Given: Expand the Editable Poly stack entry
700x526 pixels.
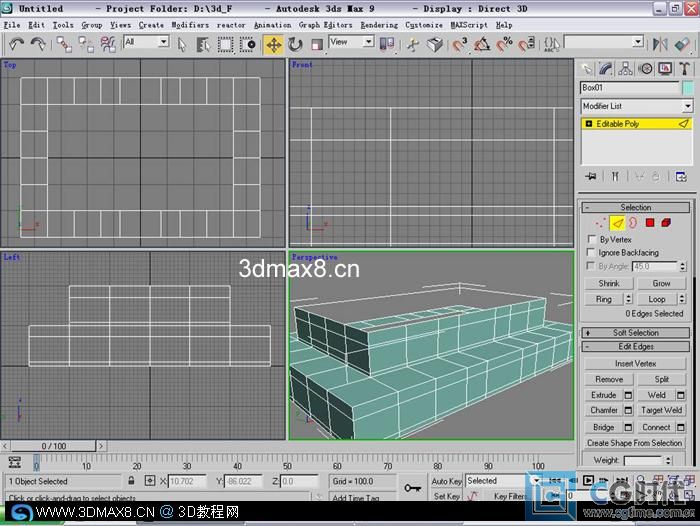Looking at the screenshot, I should click(x=588, y=124).
